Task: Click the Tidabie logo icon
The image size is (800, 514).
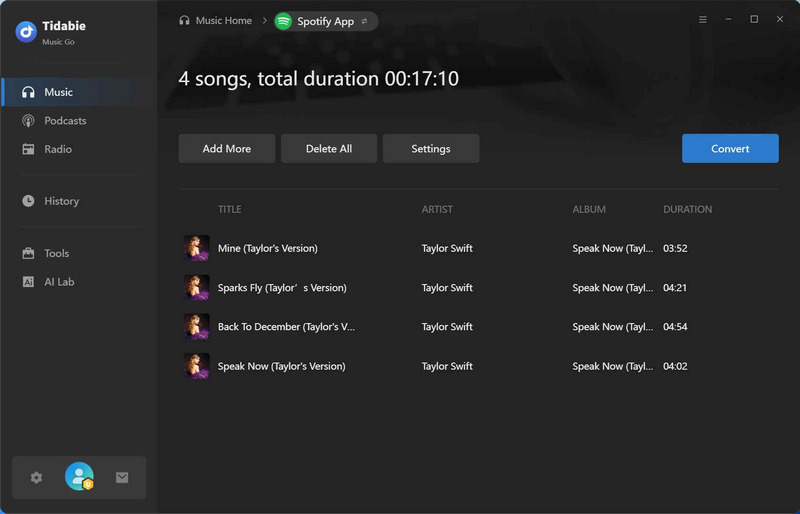Action: click(26, 32)
